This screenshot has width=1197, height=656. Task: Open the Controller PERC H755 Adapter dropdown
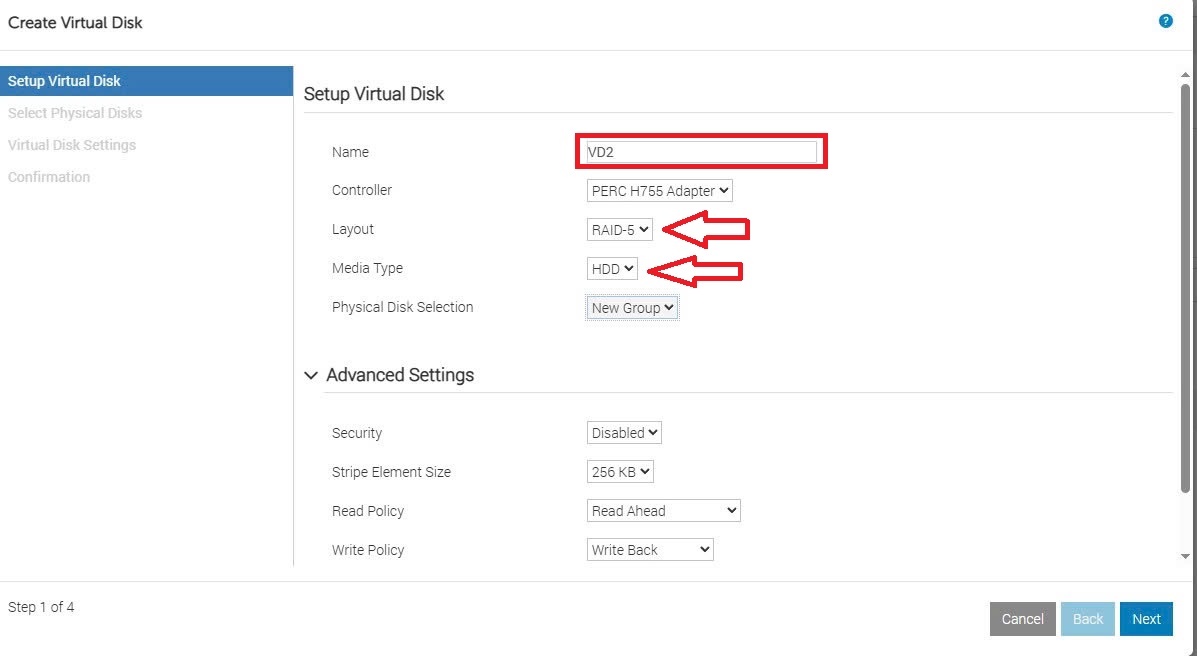(659, 191)
